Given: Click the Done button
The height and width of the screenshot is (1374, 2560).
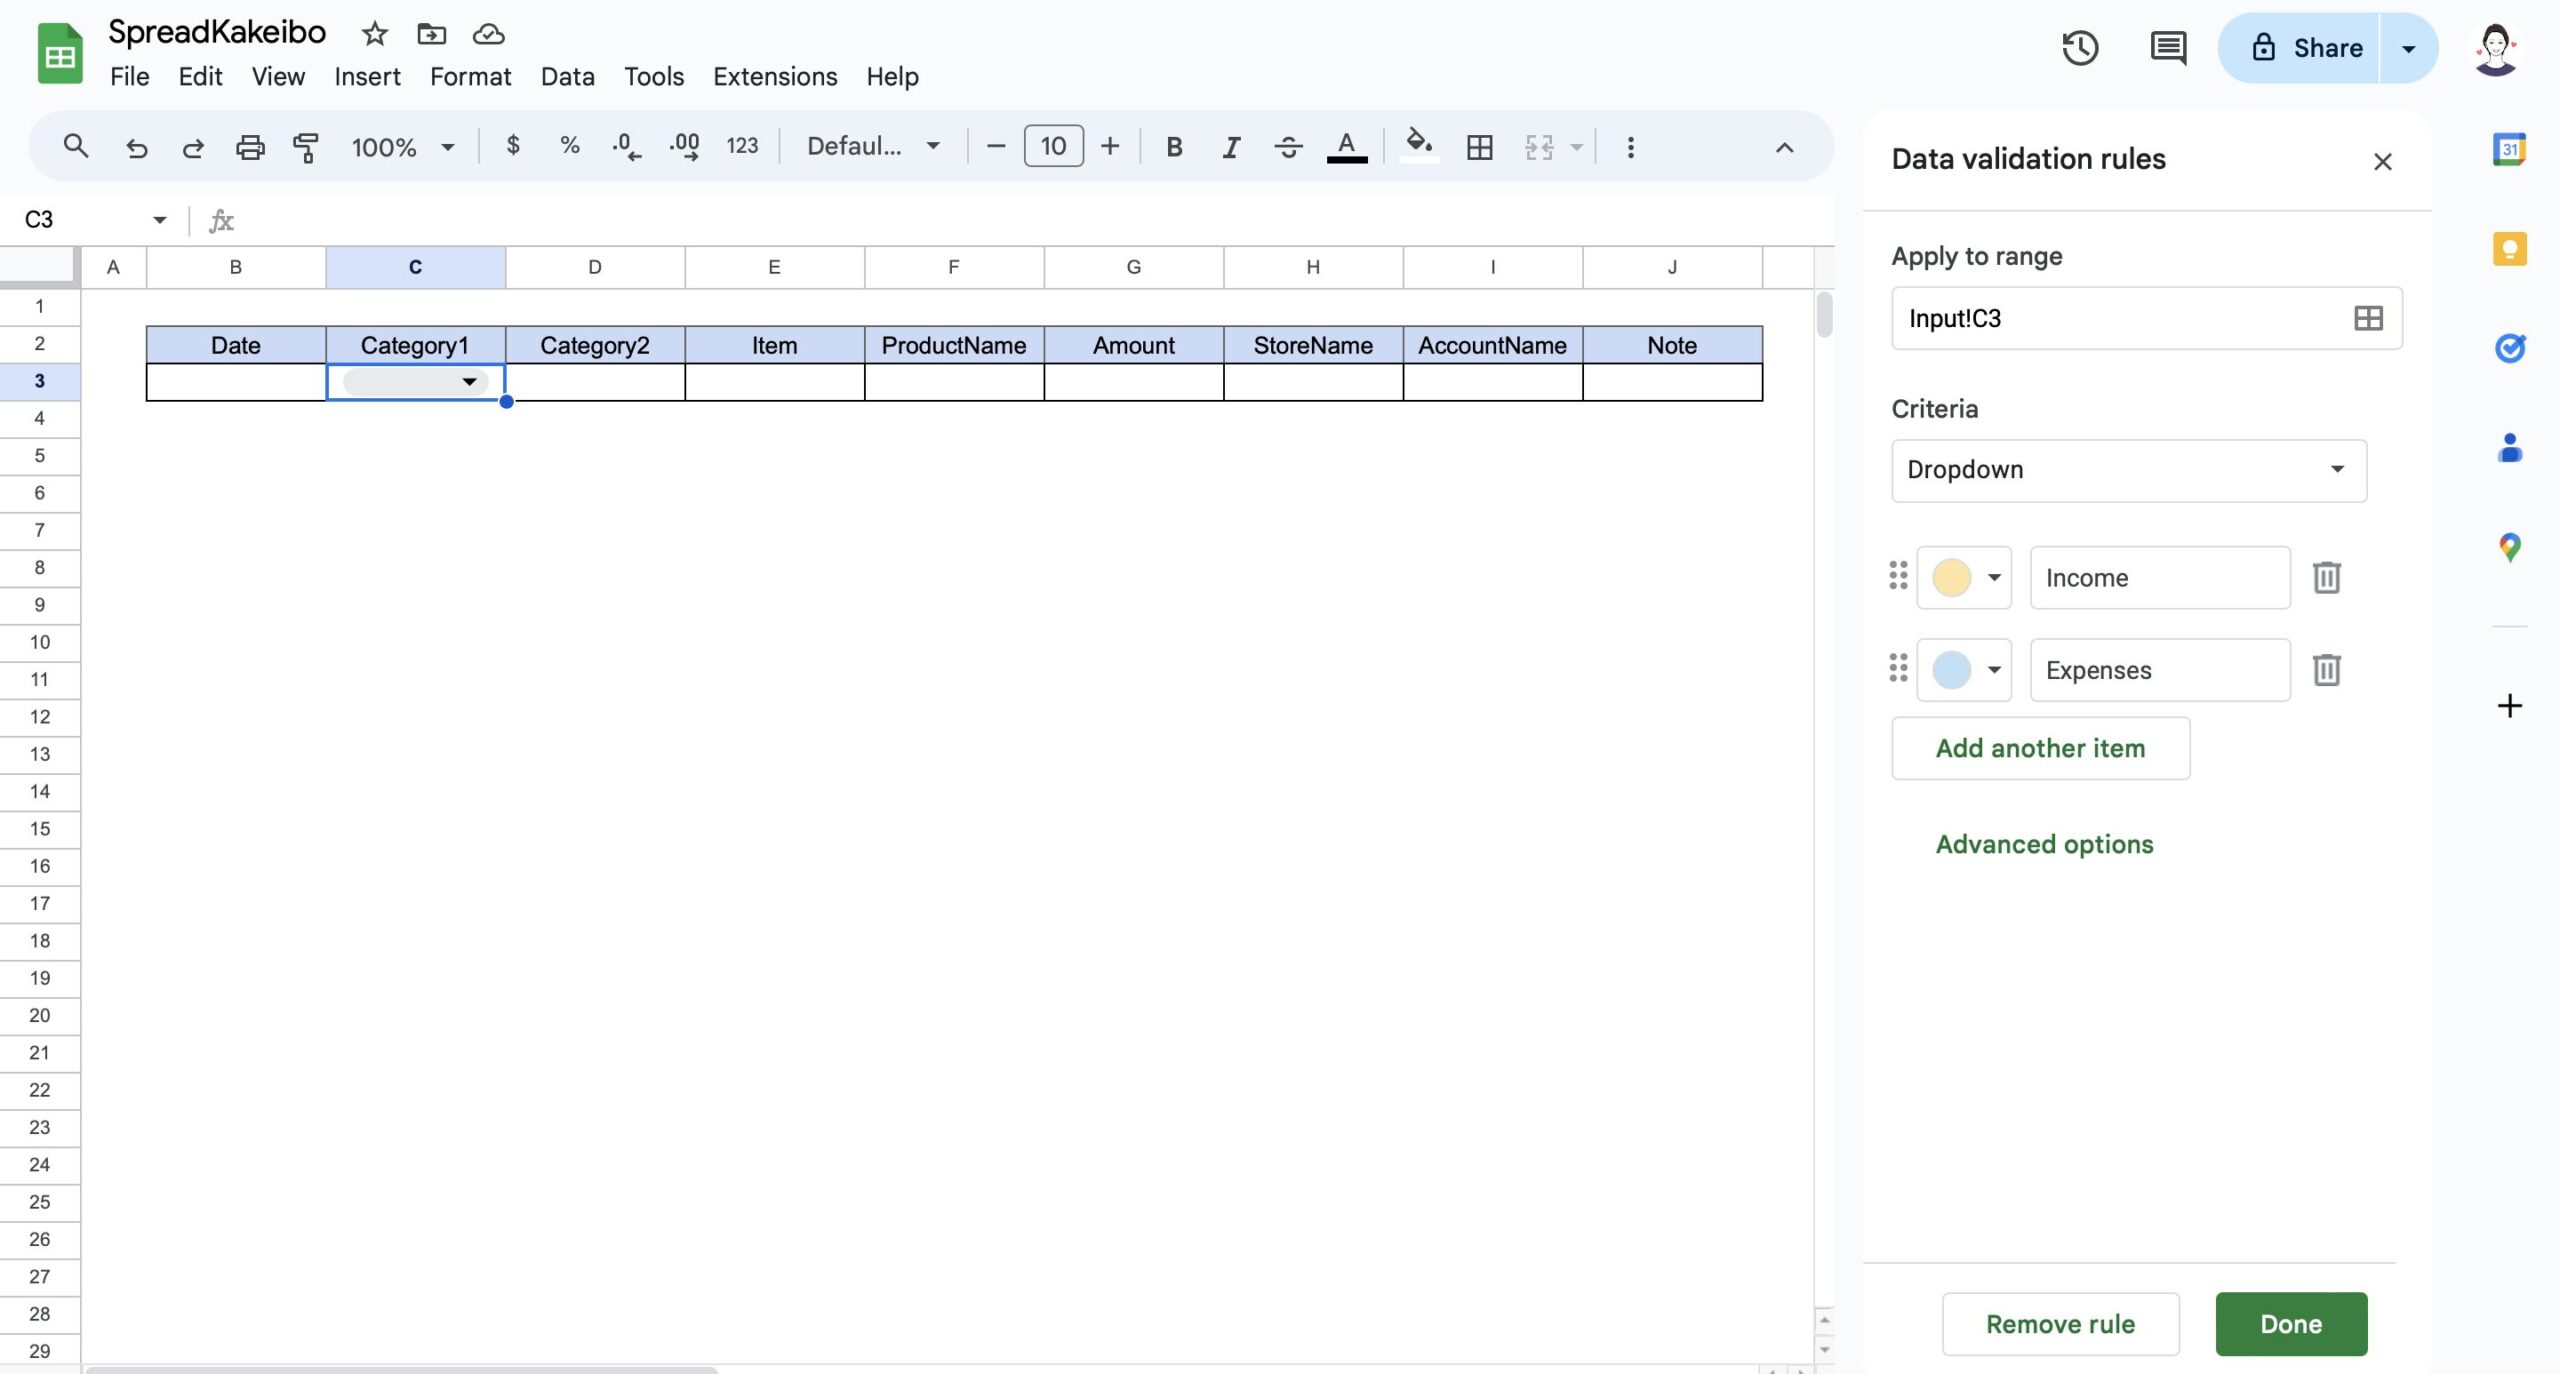Looking at the screenshot, I should (2290, 1323).
